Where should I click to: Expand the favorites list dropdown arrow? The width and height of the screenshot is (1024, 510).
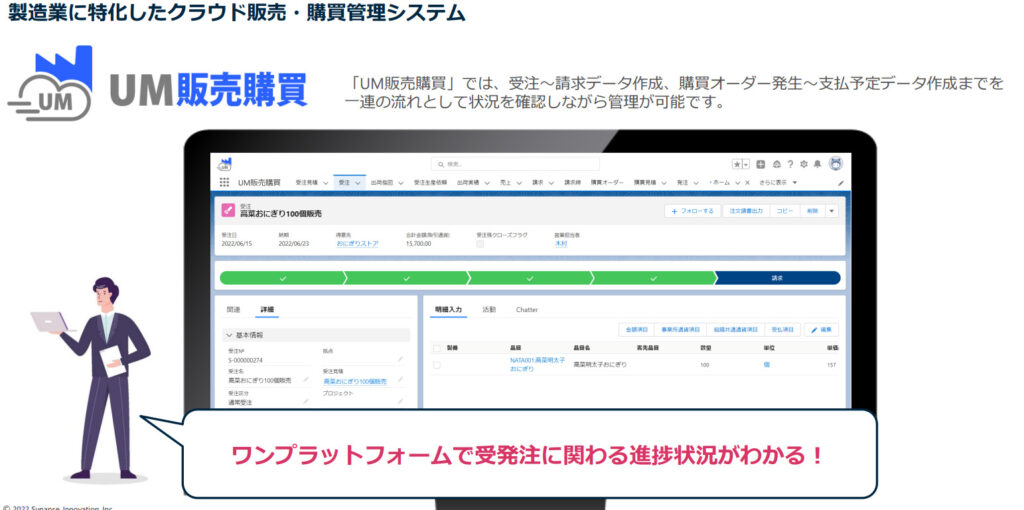coord(746,165)
